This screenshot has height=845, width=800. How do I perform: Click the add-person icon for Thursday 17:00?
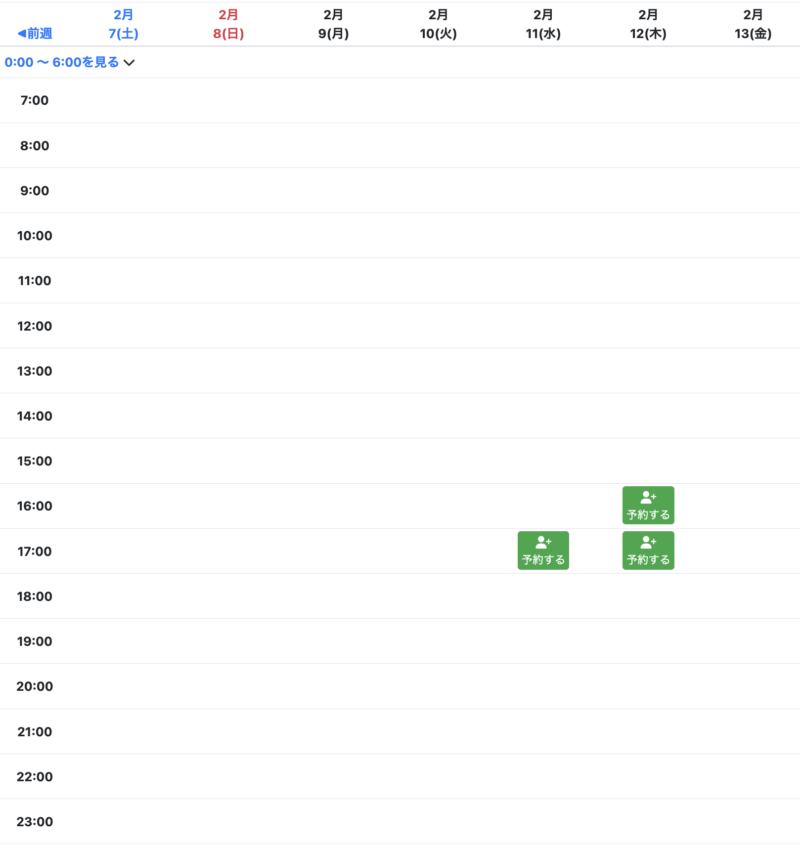pos(648,542)
